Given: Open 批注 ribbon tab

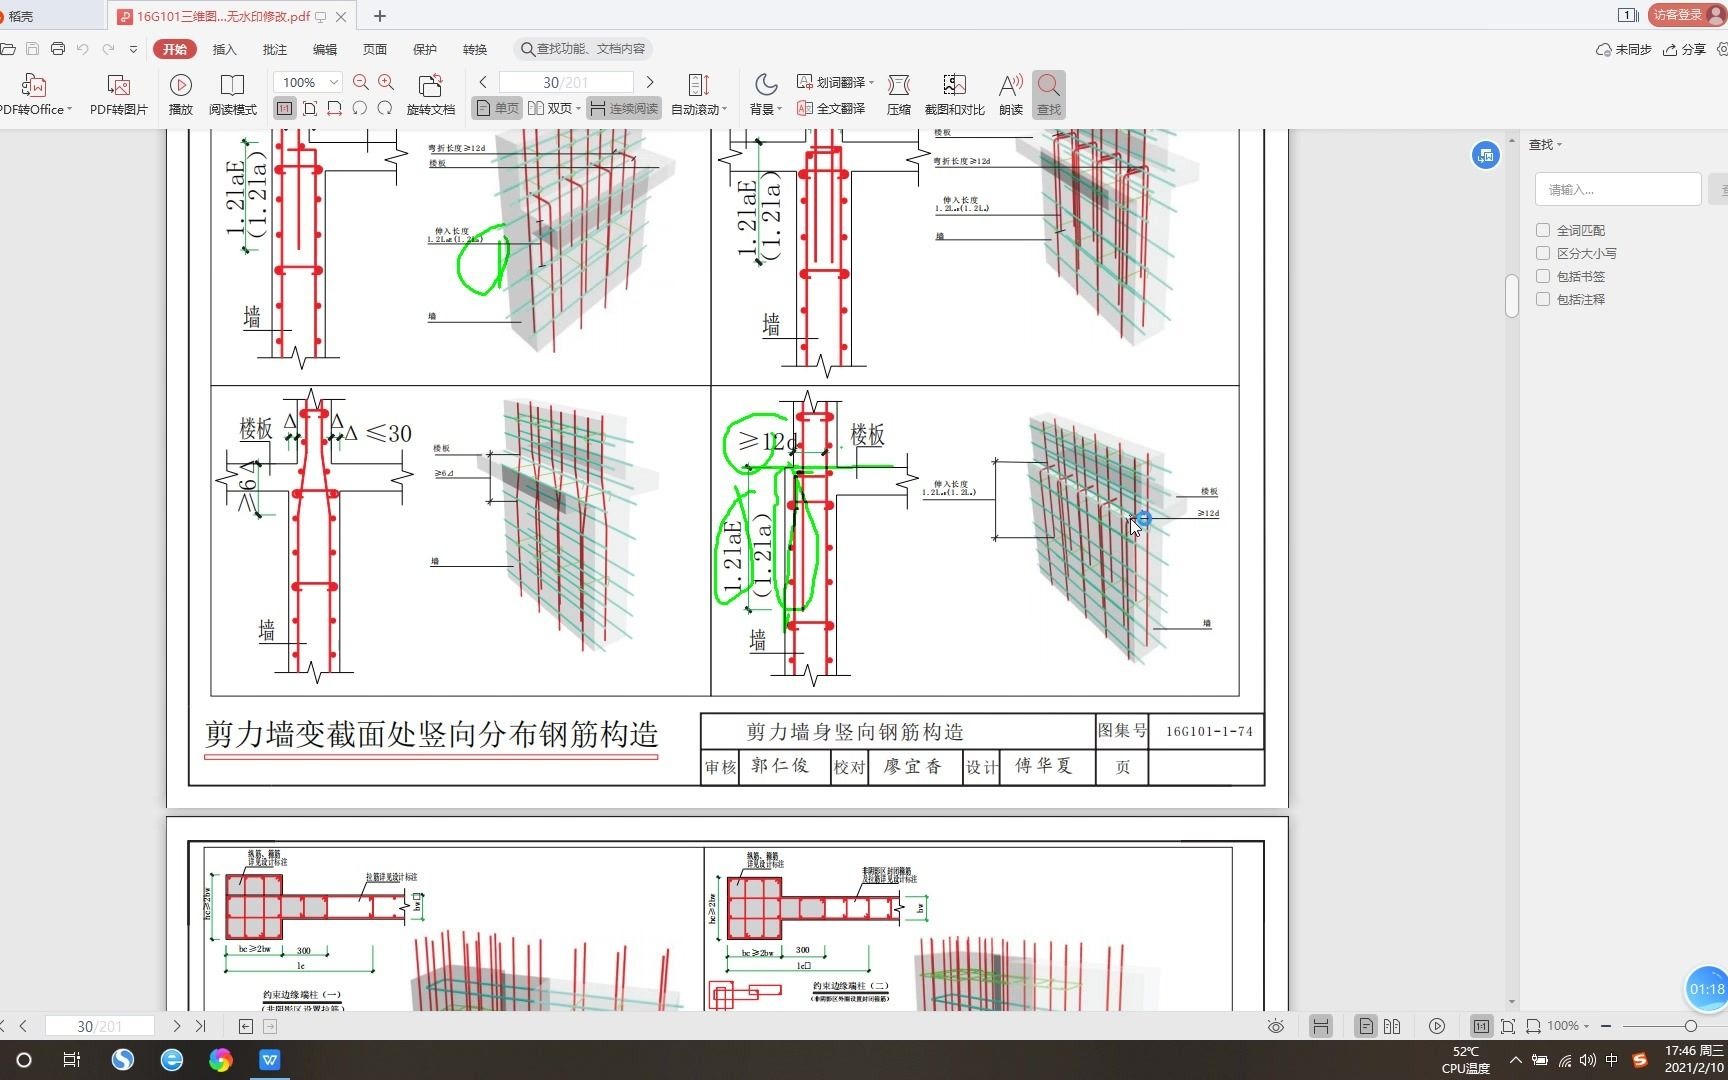Looking at the screenshot, I should coord(275,49).
